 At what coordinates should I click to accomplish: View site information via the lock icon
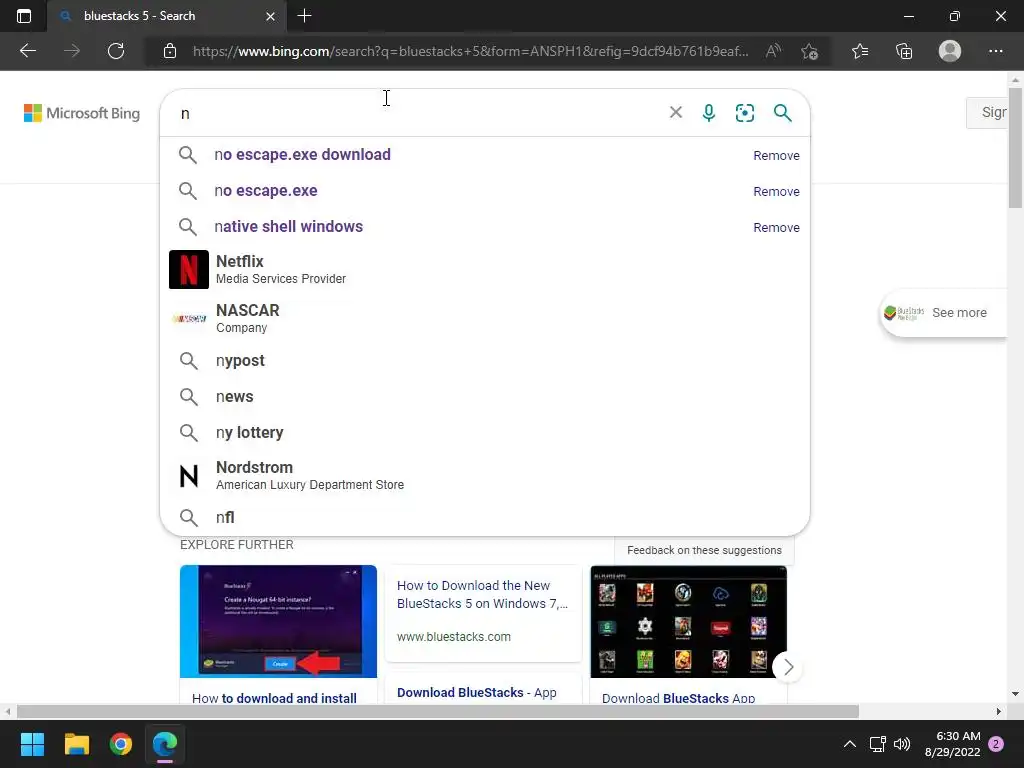tap(170, 51)
